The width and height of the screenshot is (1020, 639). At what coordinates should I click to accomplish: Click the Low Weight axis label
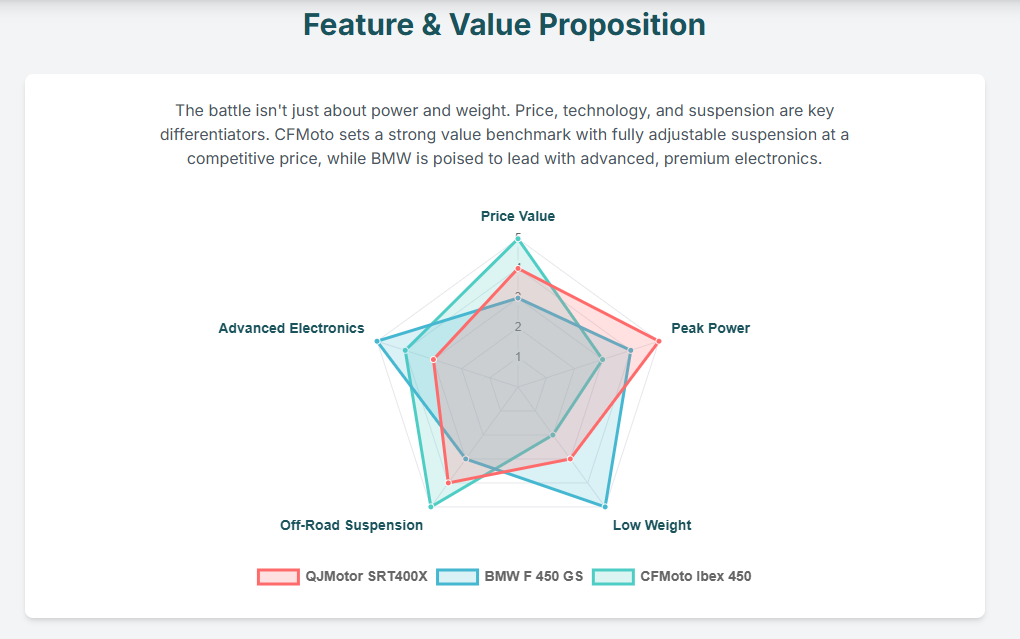pos(652,525)
